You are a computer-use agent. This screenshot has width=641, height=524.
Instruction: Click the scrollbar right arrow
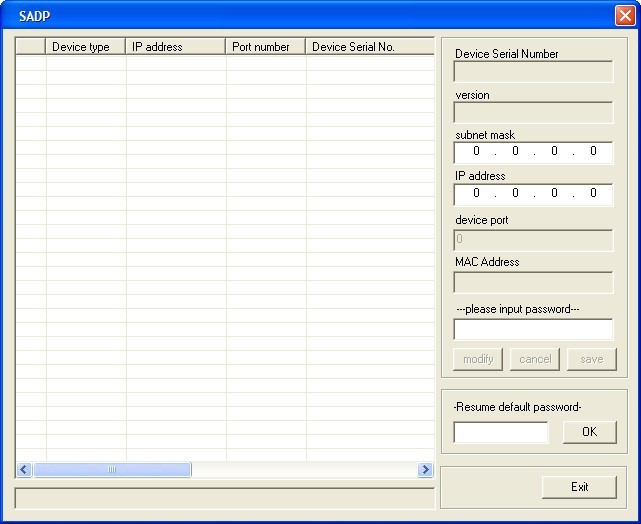click(x=425, y=470)
